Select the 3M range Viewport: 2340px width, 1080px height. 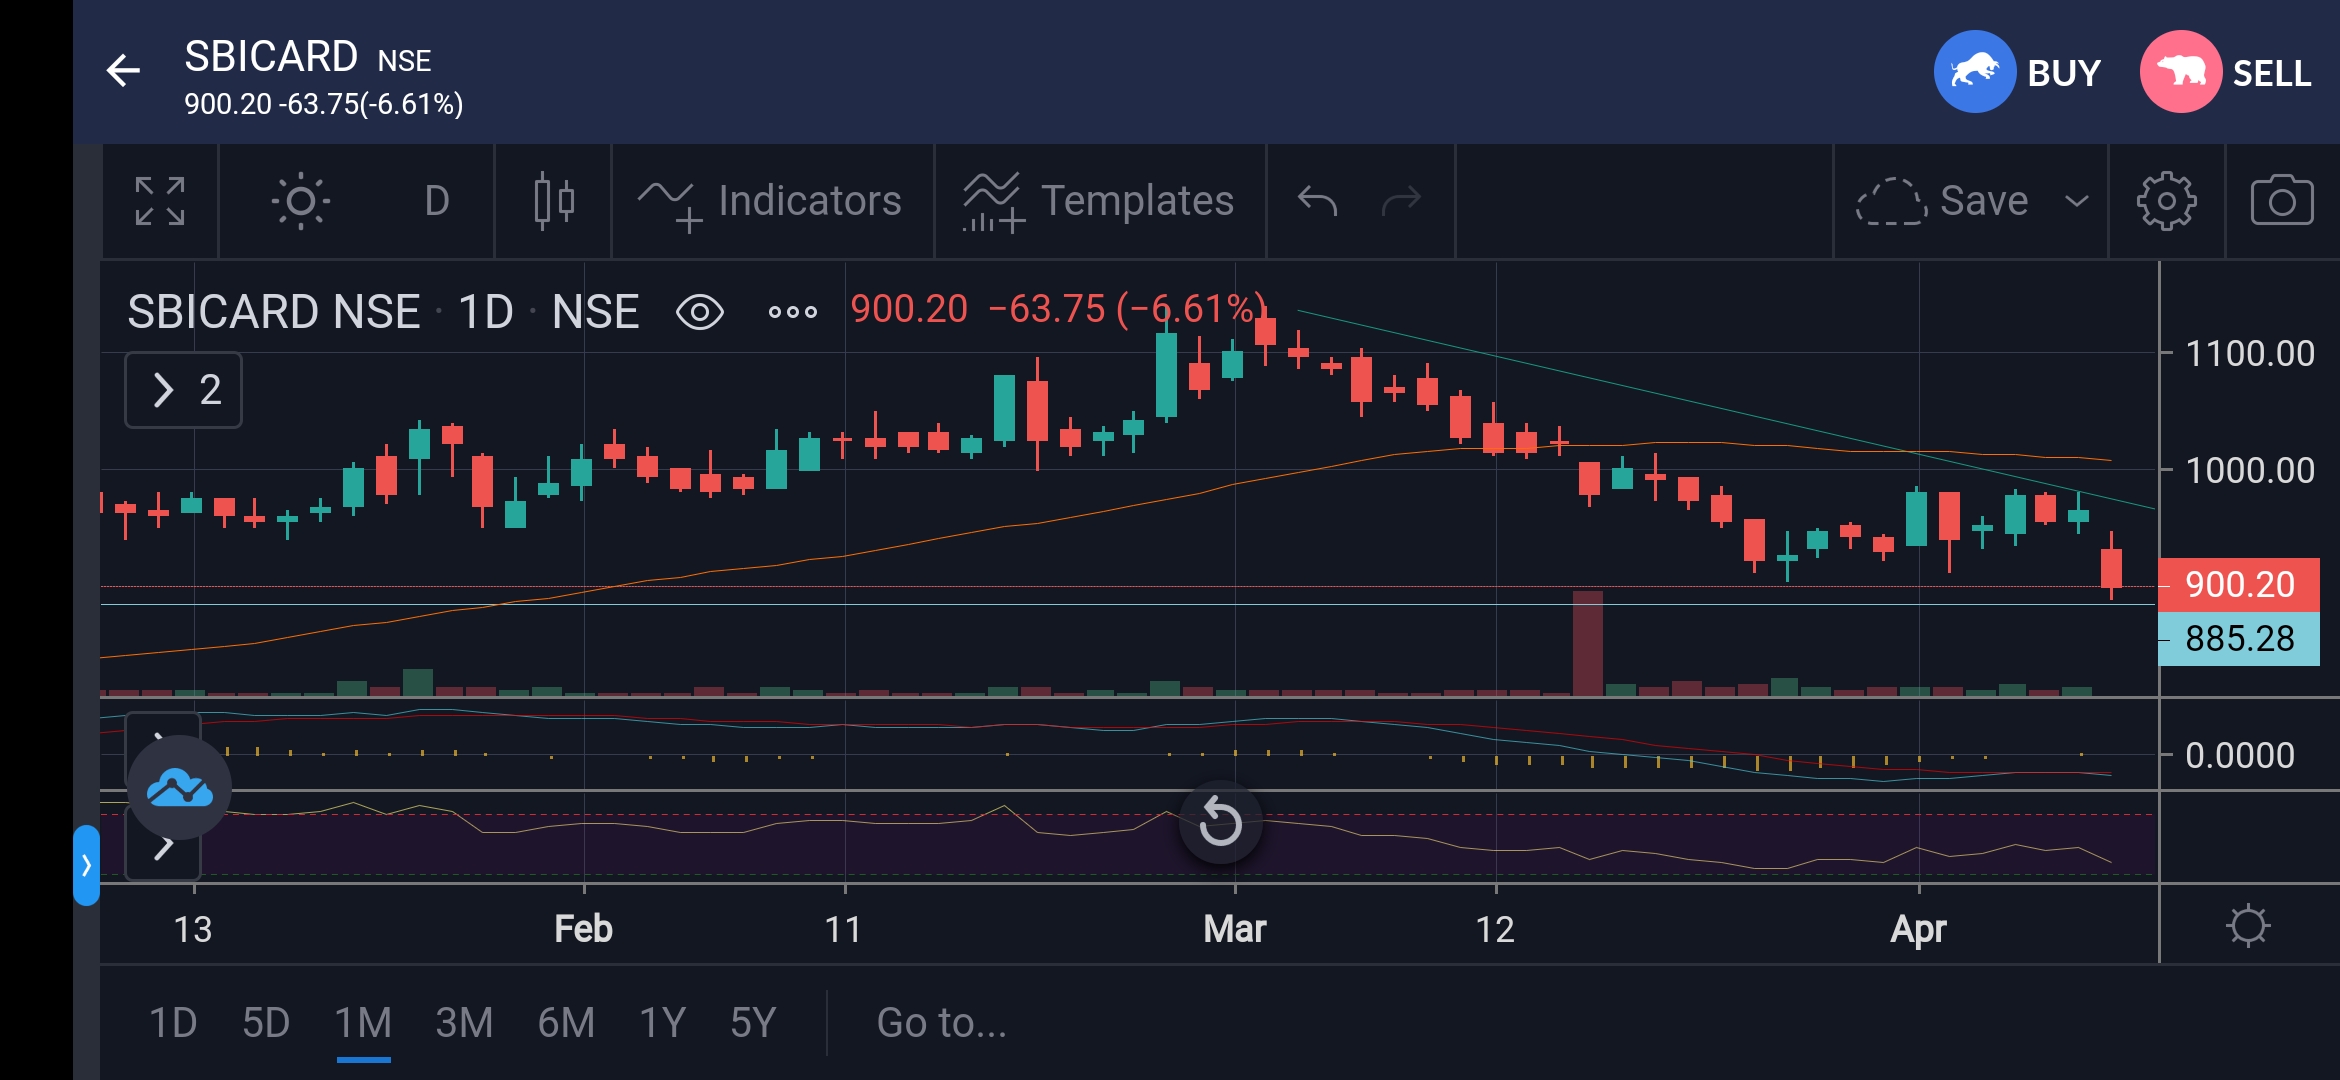(x=464, y=1023)
